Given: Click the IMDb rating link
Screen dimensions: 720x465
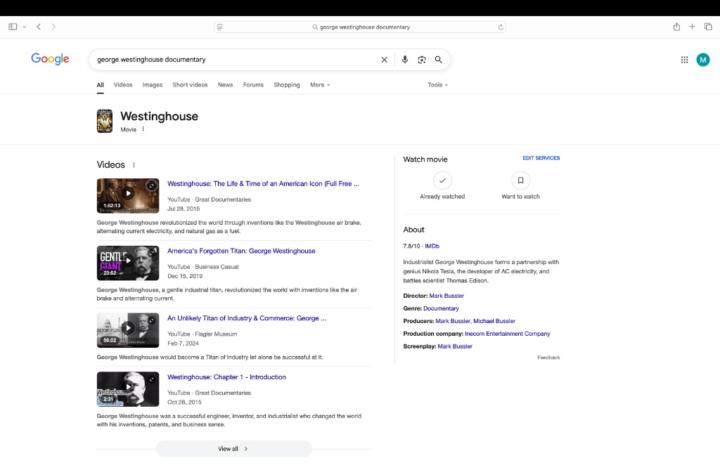Looking at the screenshot, I should (x=432, y=245).
